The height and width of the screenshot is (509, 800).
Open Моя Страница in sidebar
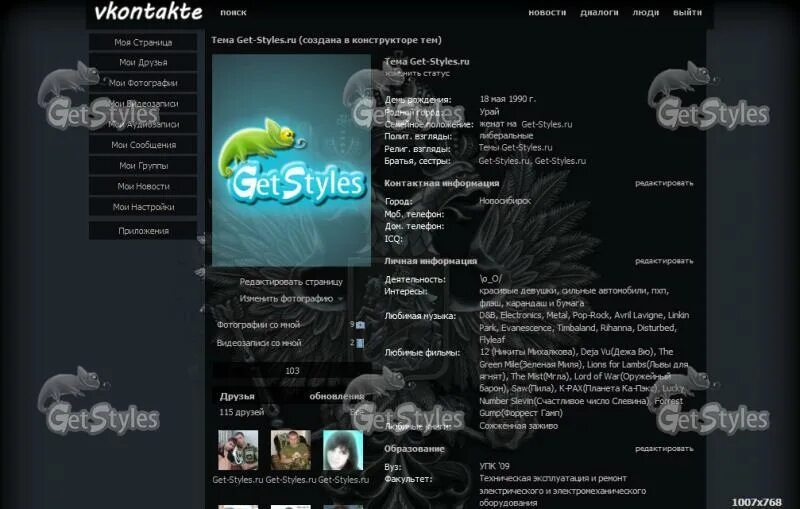[143, 42]
